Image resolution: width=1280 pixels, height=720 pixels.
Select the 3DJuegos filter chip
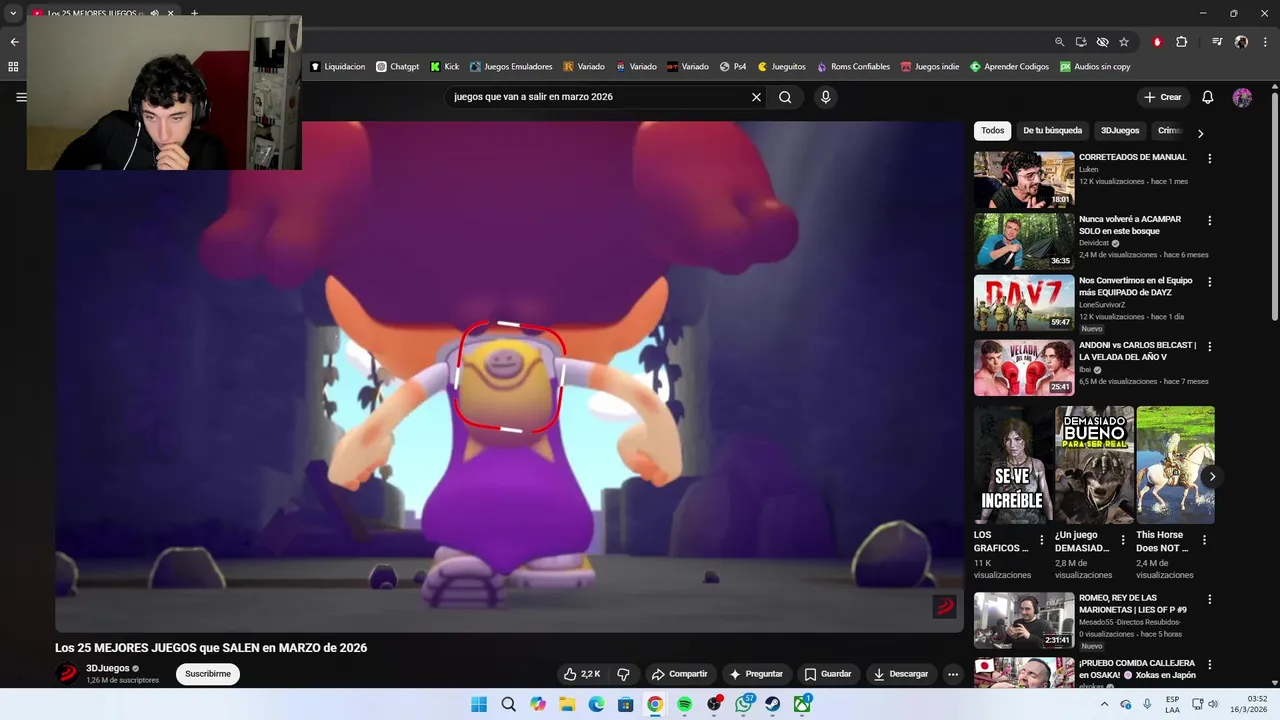click(x=1120, y=131)
